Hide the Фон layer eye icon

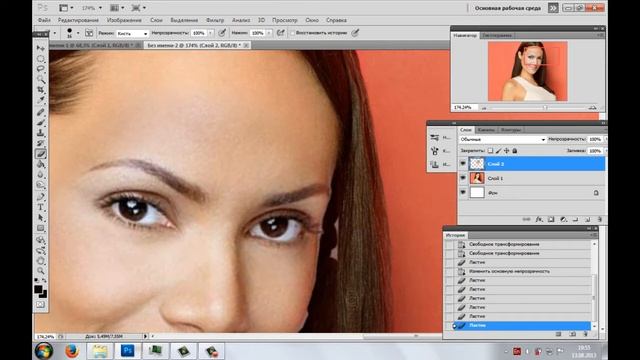463,192
